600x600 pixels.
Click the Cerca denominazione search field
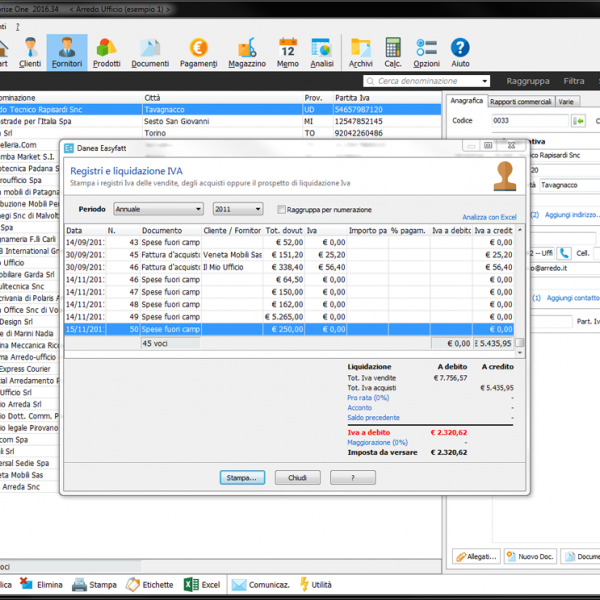pos(427,81)
